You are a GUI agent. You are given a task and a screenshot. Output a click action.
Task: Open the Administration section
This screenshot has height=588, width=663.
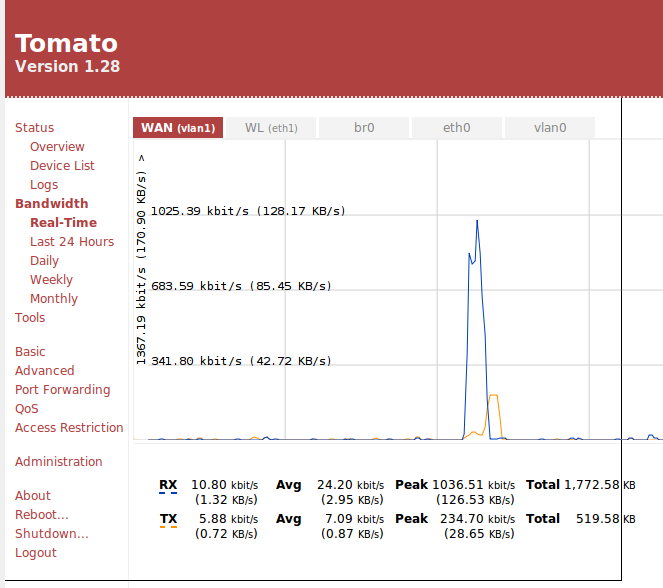click(58, 462)
